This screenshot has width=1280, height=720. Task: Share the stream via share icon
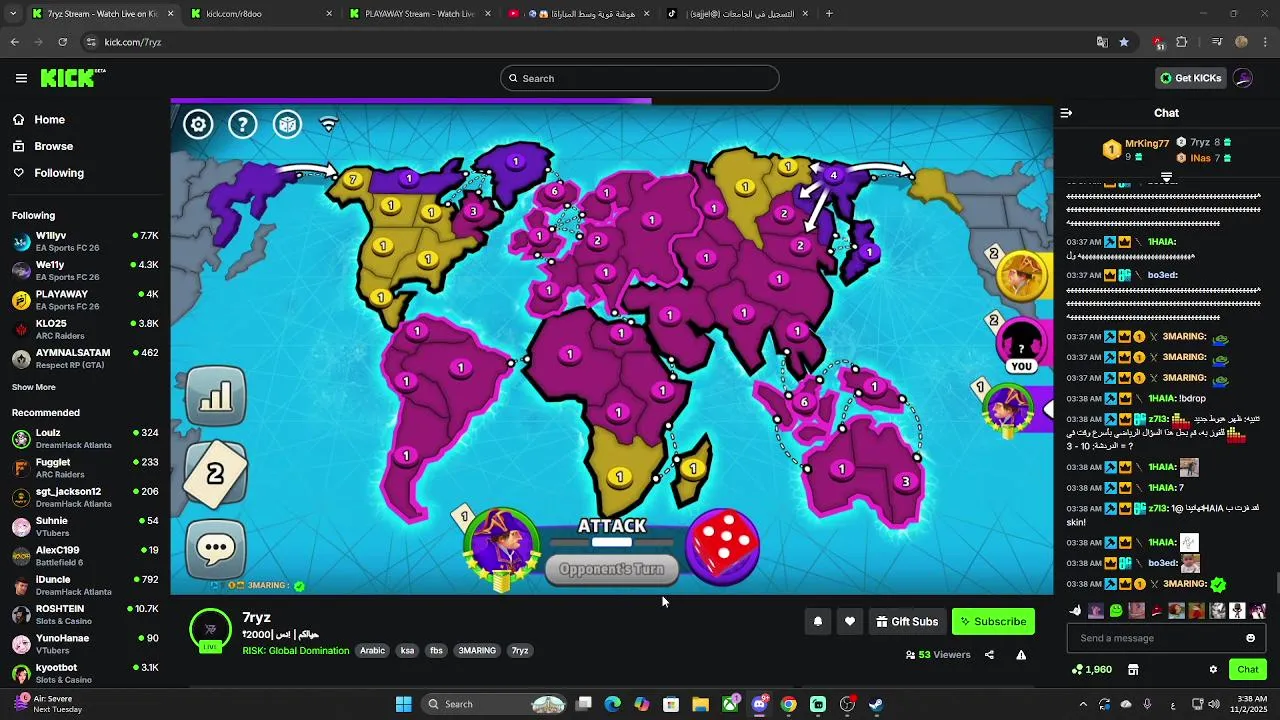[989, 655]
